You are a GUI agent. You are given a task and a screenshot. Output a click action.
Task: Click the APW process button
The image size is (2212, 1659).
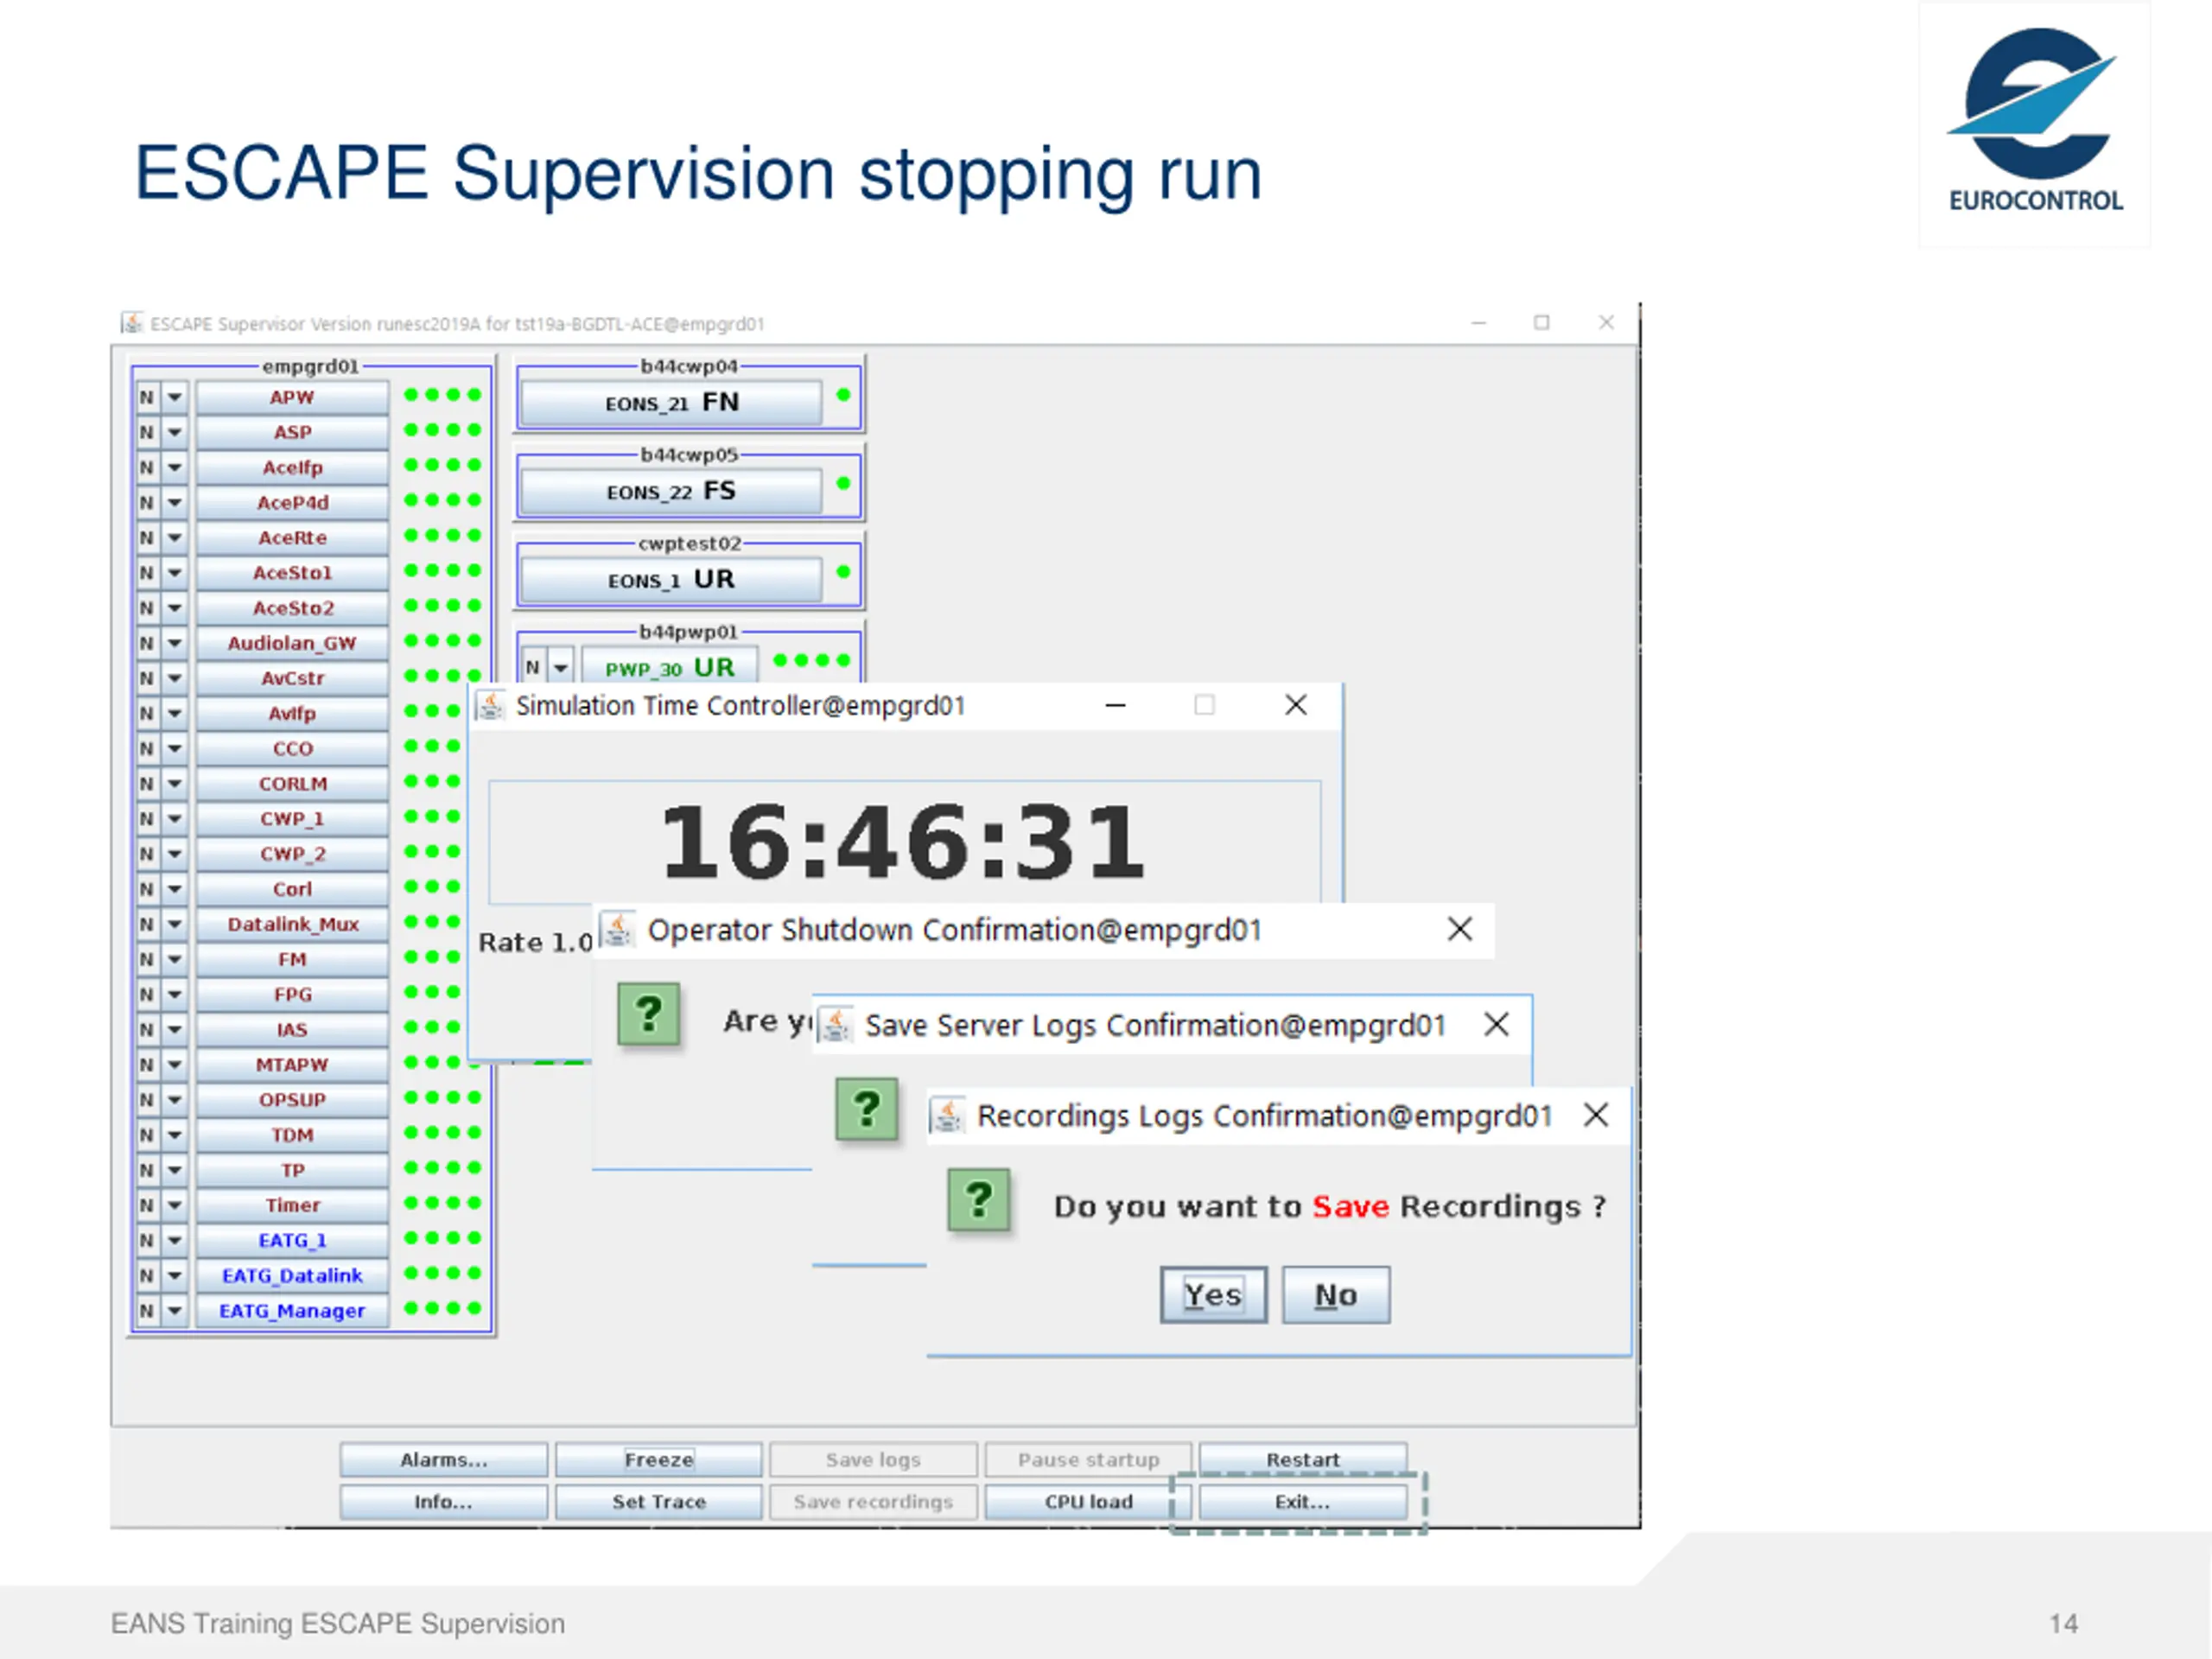pos(292,397)
